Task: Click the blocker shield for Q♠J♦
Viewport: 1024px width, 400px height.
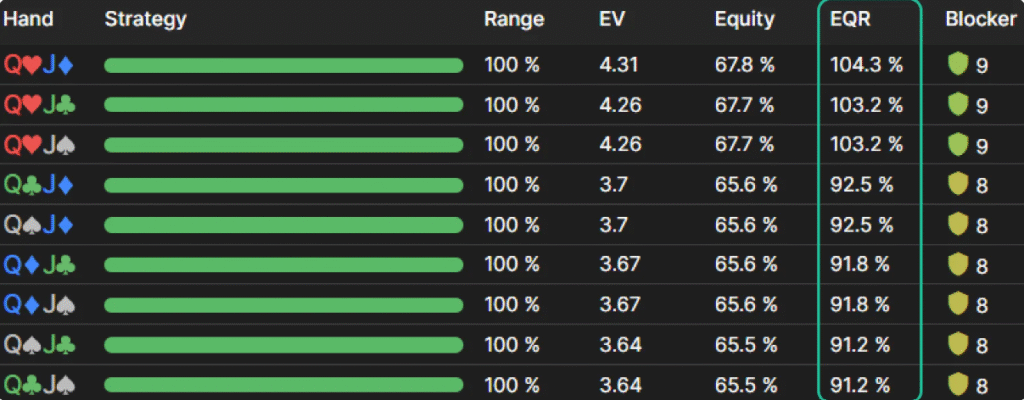Action: 957,225
